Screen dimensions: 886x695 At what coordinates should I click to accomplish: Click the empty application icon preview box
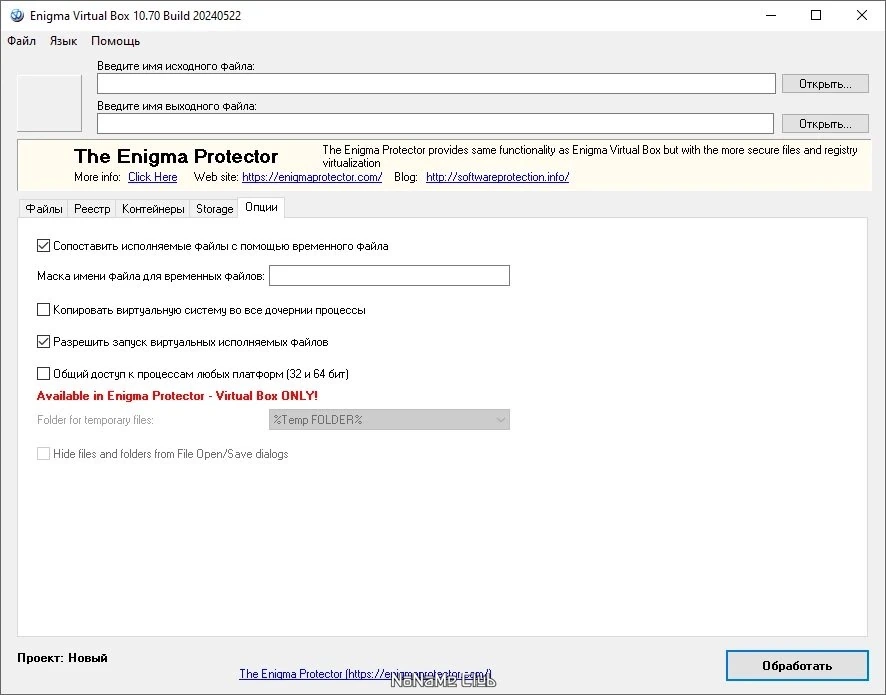(49, 103)
